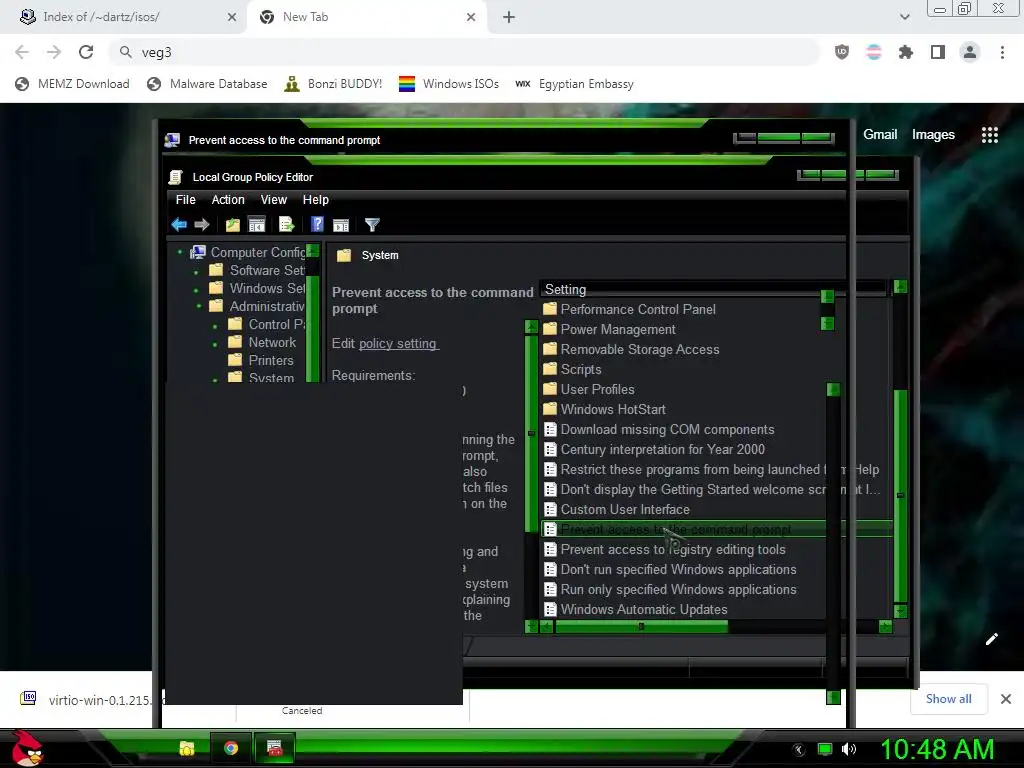The width and height of the screenshot is (1024, 768).
Task: Expand Software Settings tree node
Action: (x=196, y=271)
